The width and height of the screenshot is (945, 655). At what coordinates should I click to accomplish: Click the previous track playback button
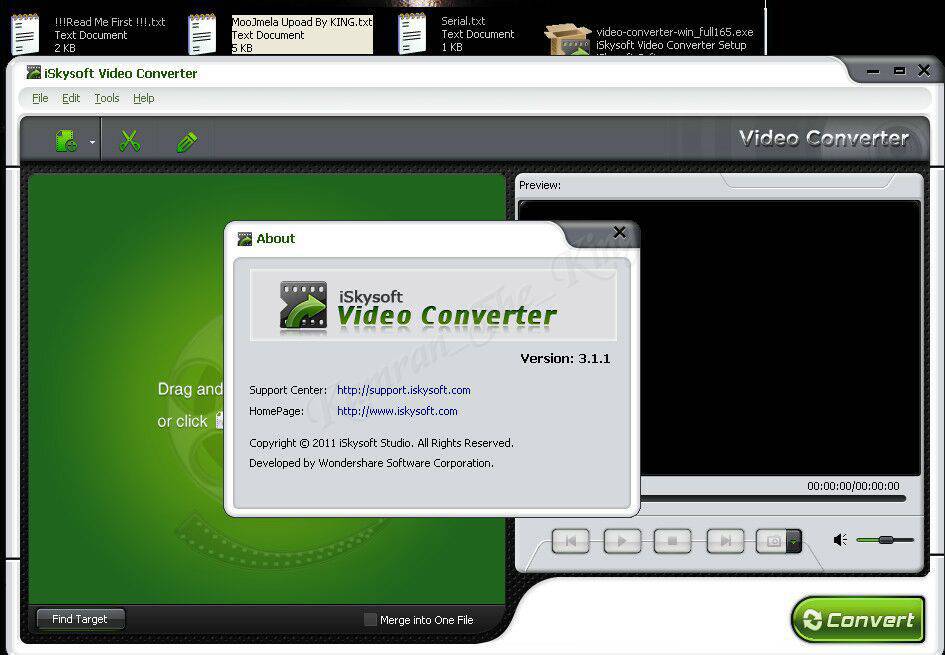(x=570, y=541)
